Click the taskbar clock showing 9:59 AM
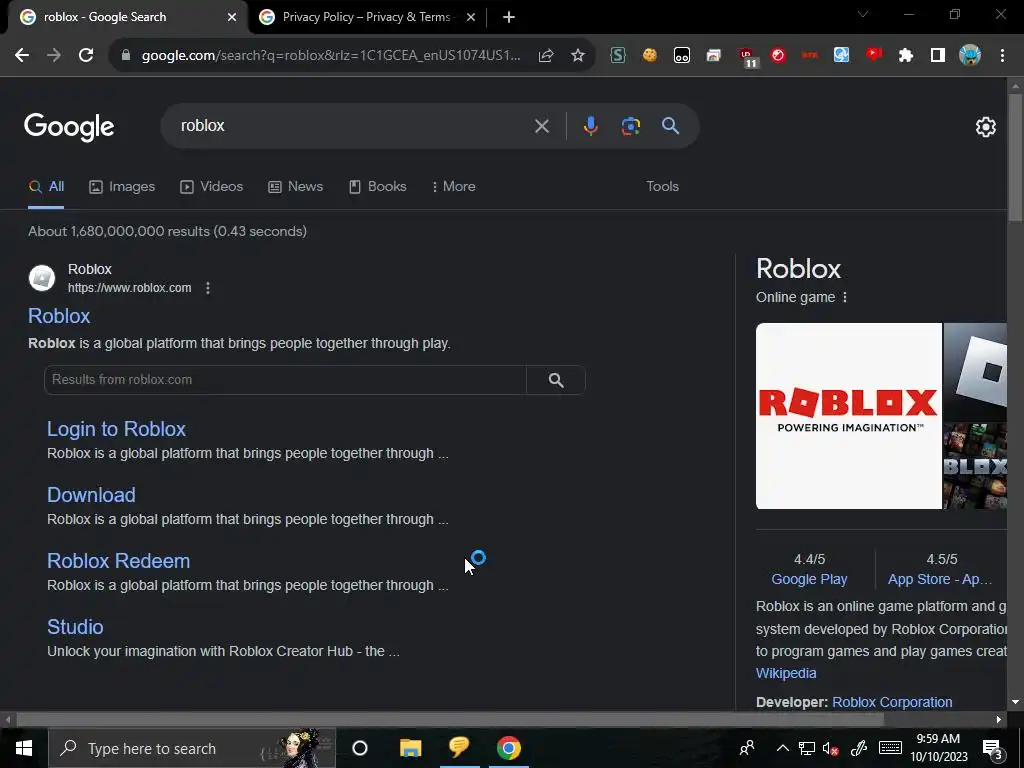This screenshot has height=768, width=1024. pyautogui.click(x=938, y=748)
